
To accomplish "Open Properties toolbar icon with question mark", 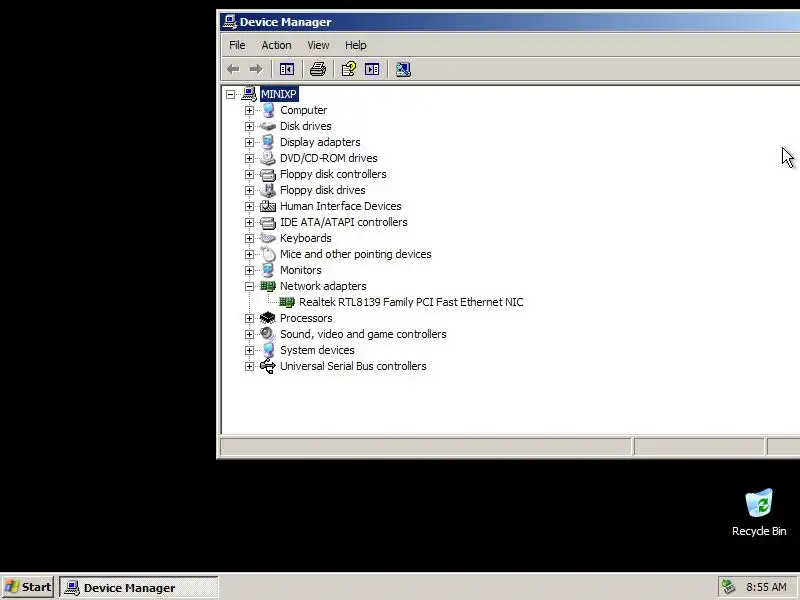I will [349, 69].
